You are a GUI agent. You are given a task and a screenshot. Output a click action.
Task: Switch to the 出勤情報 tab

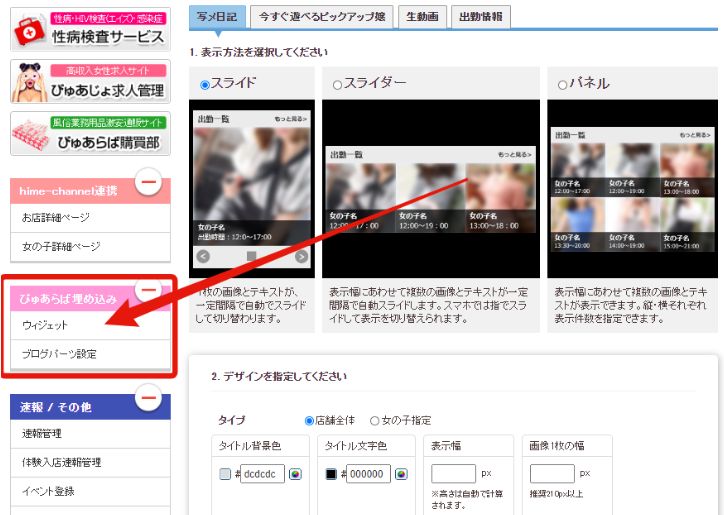(x=481, y=17)
